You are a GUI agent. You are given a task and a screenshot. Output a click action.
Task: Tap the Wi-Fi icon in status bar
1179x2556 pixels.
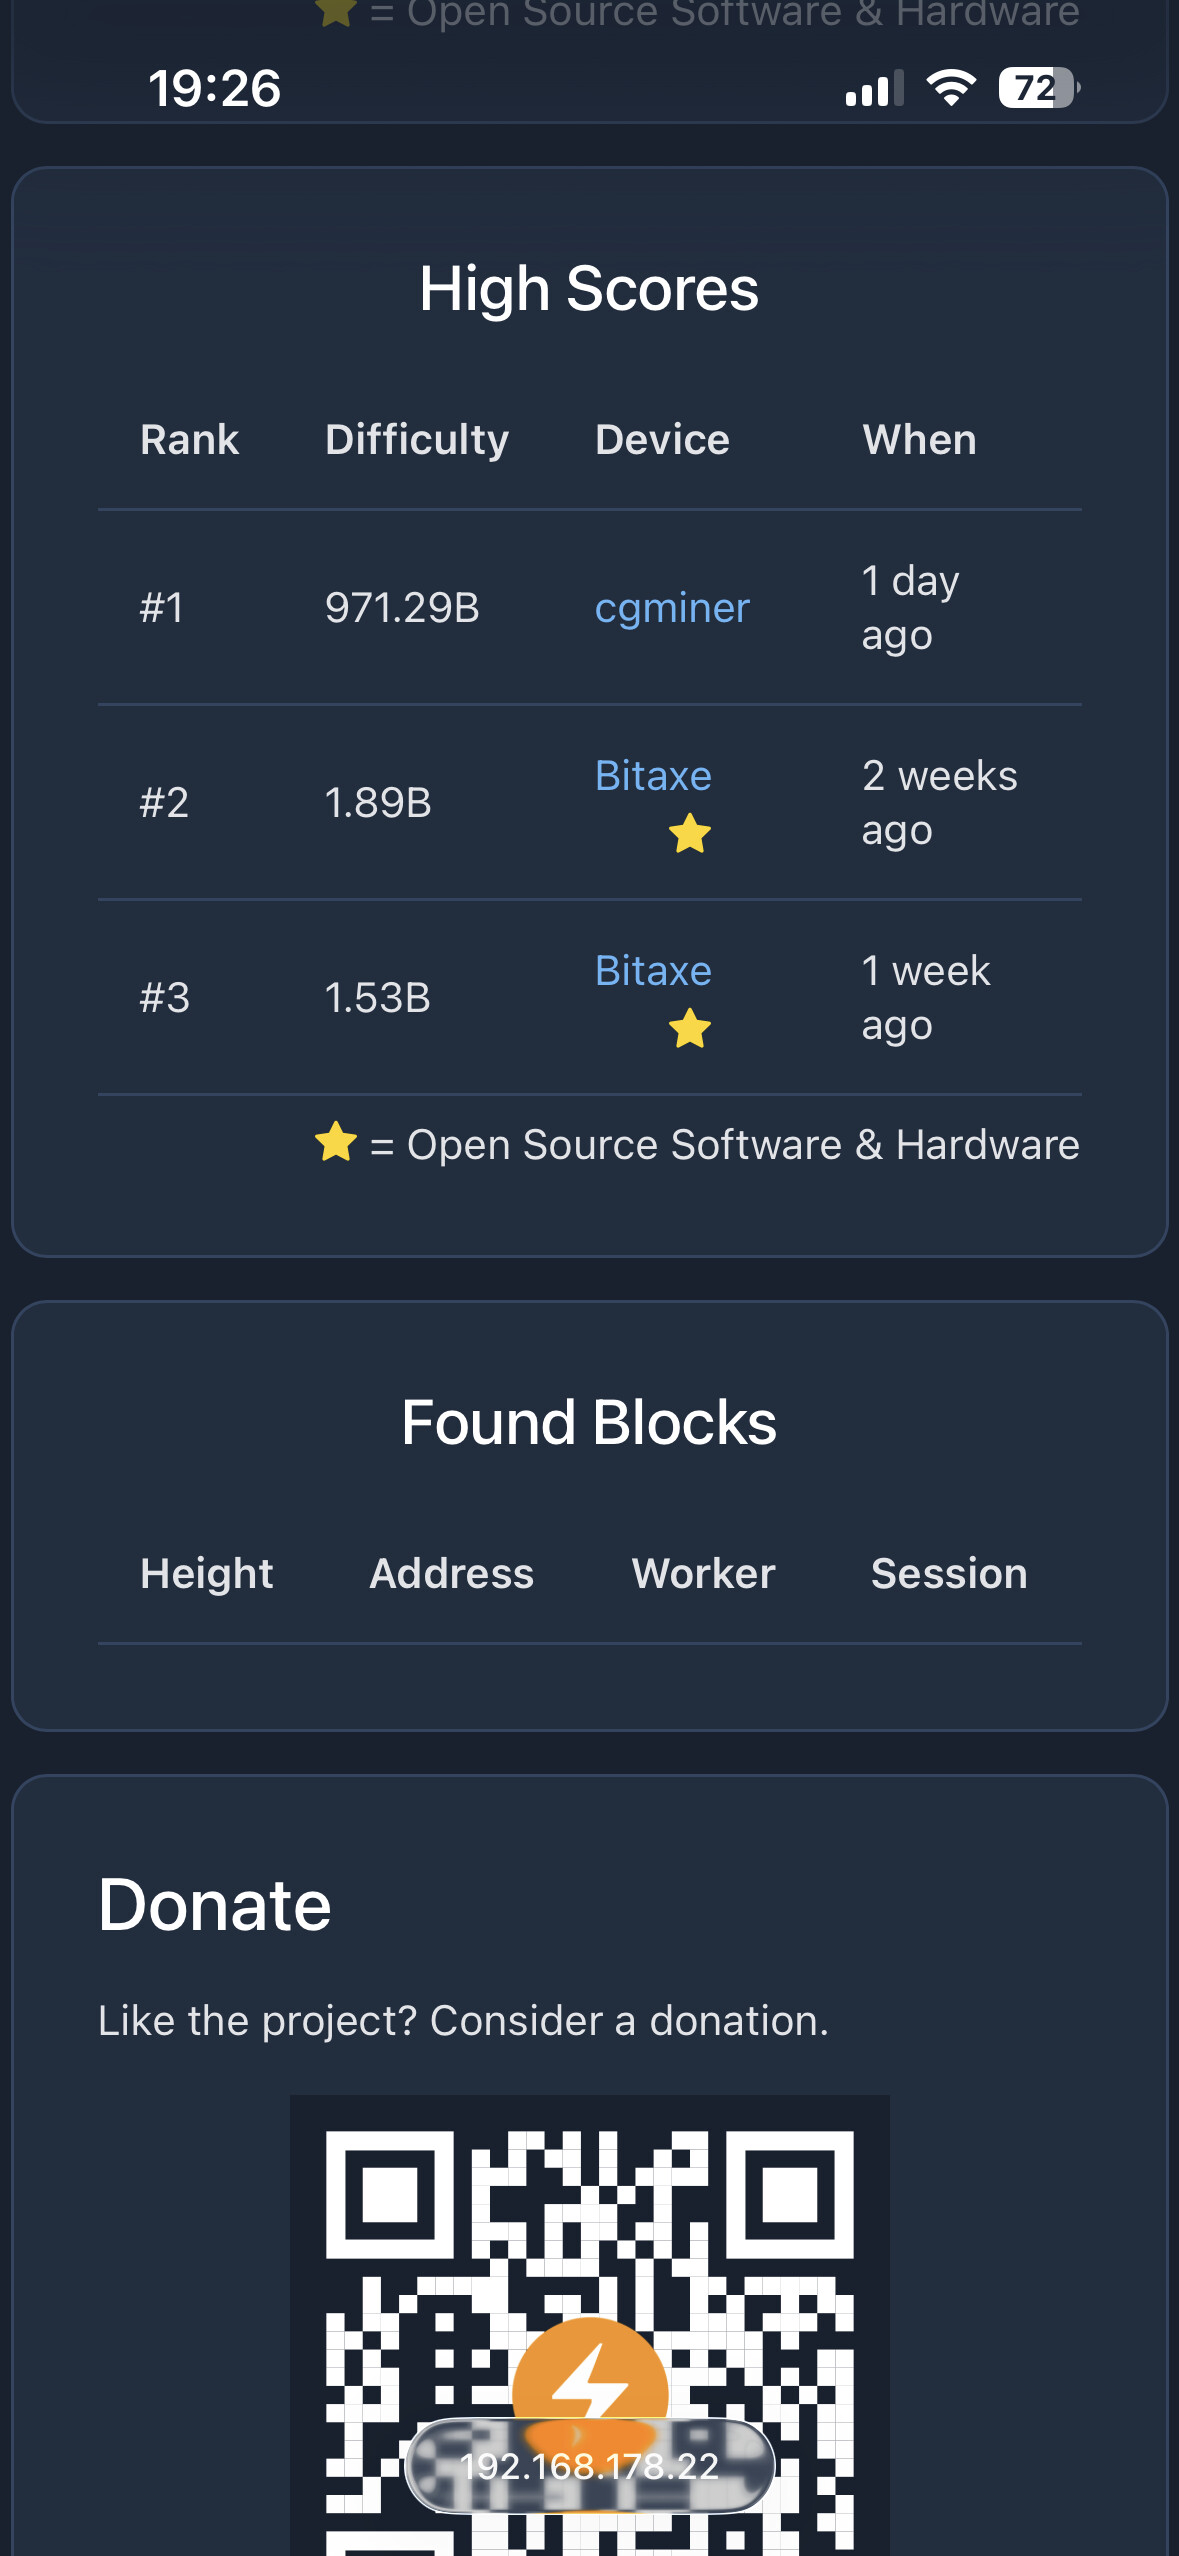tap(951, 88)
